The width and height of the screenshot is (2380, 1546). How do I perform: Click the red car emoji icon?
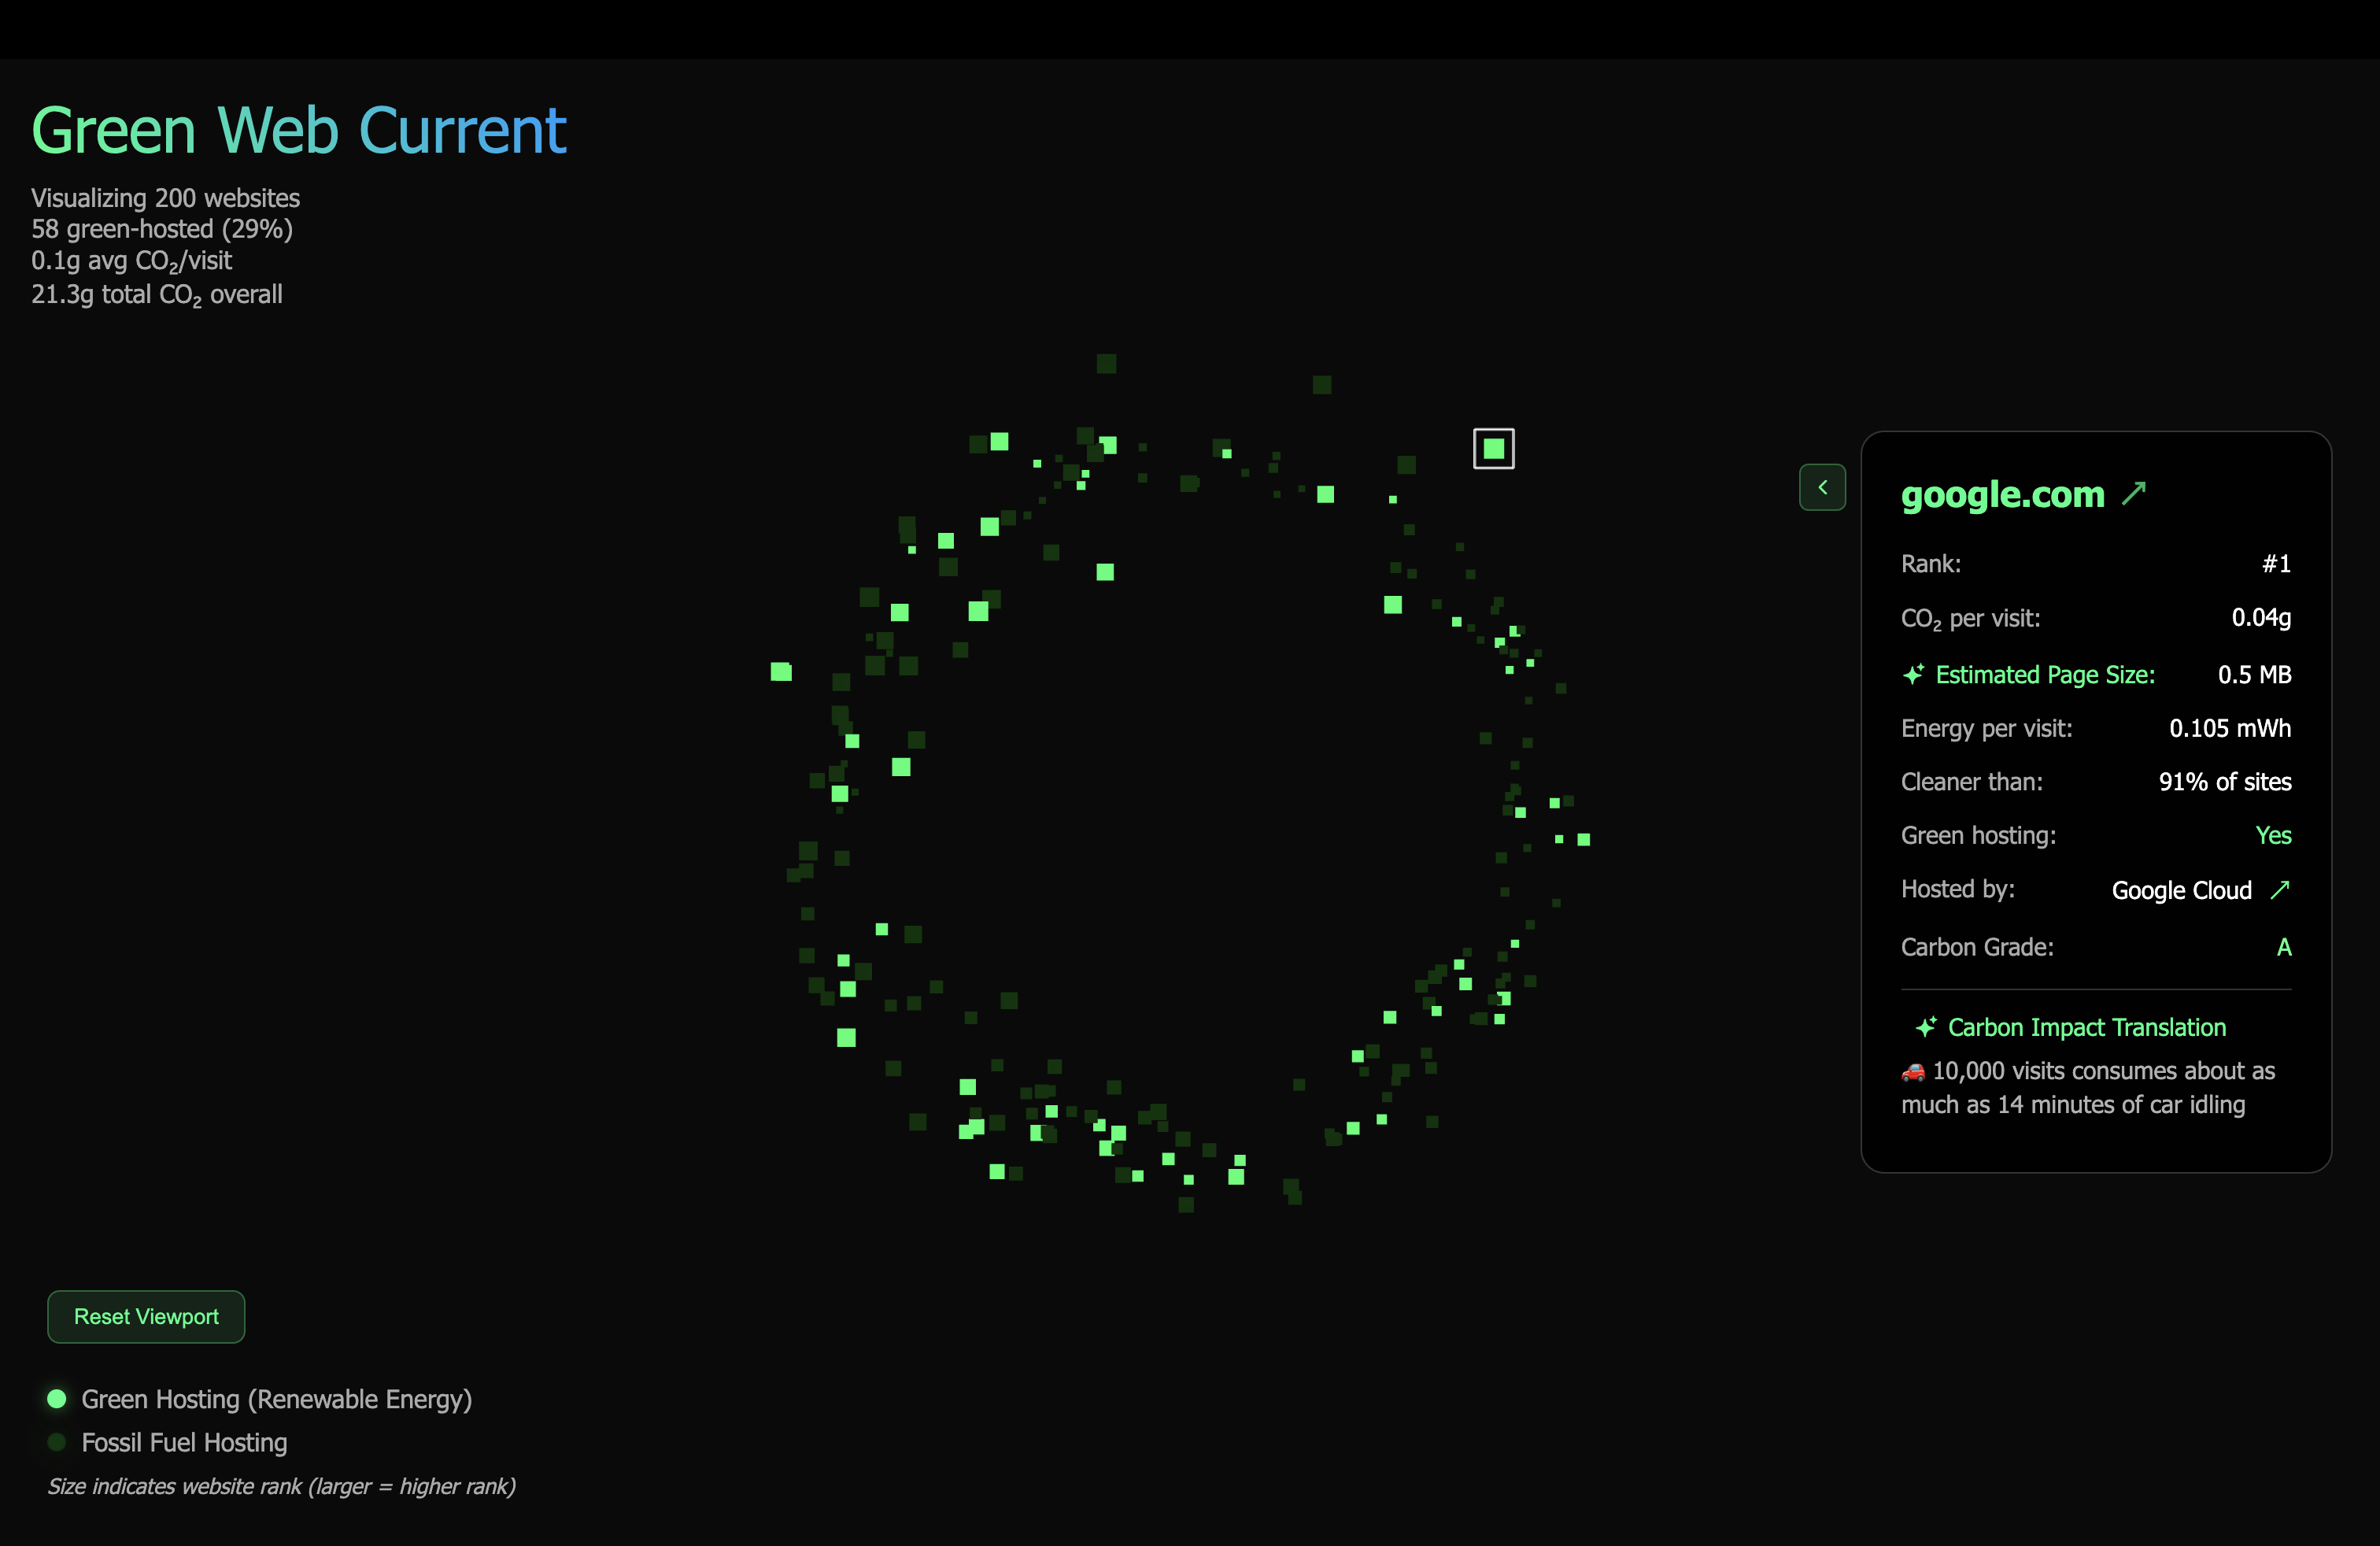tap(1913, 1072)
